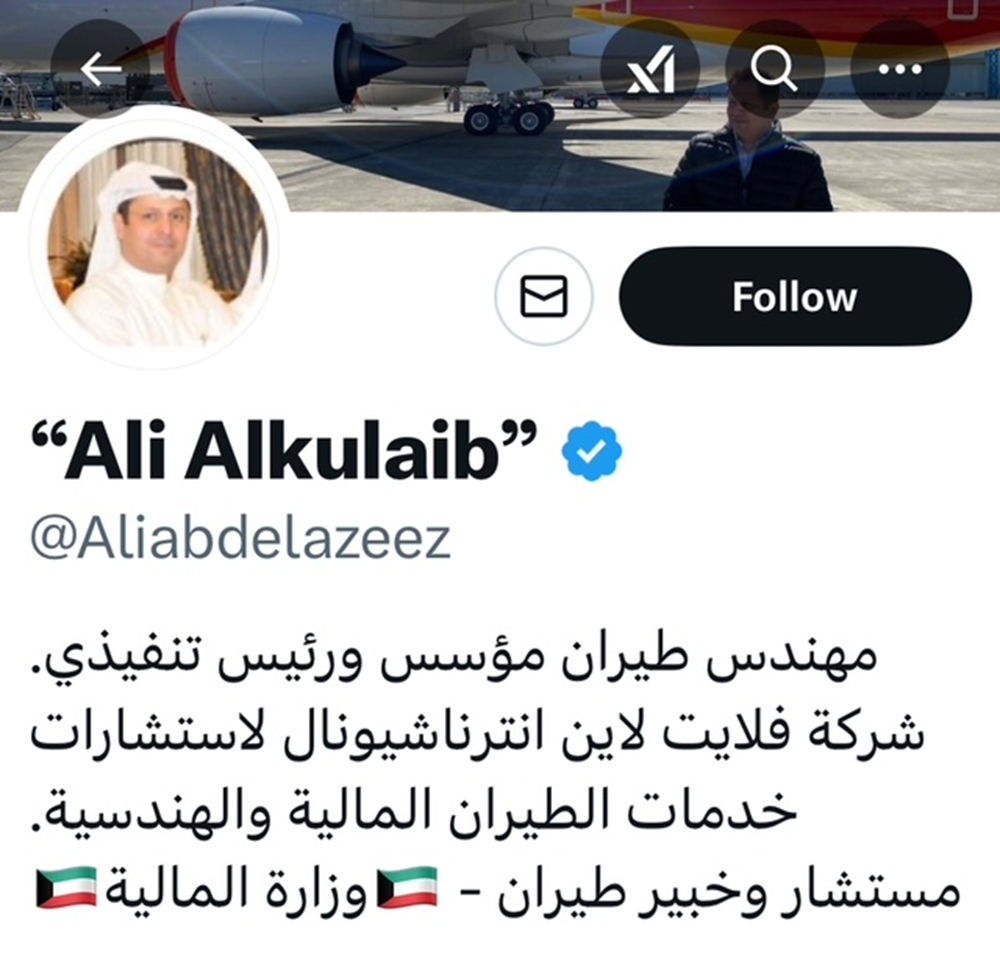This screenshot has height=959, width=1000.
Task: Click bio line "خدمات الطيران المالية والهندسية"
Action: pos(415,811)
